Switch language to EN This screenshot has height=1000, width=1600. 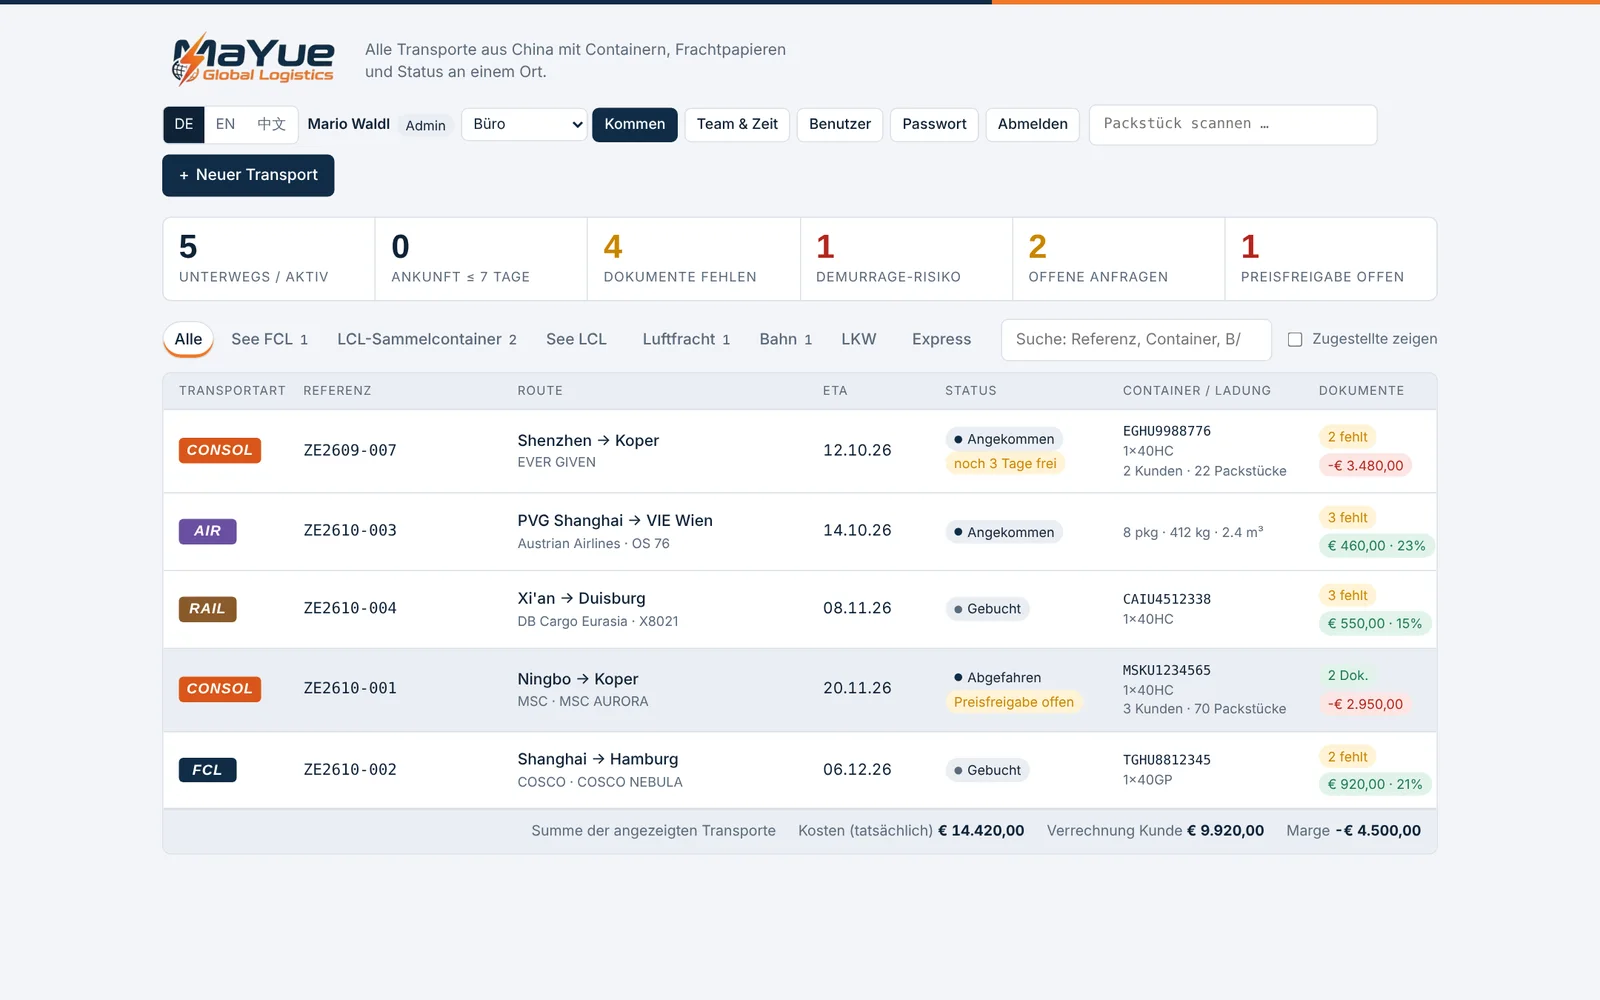(x=225, y=124)
